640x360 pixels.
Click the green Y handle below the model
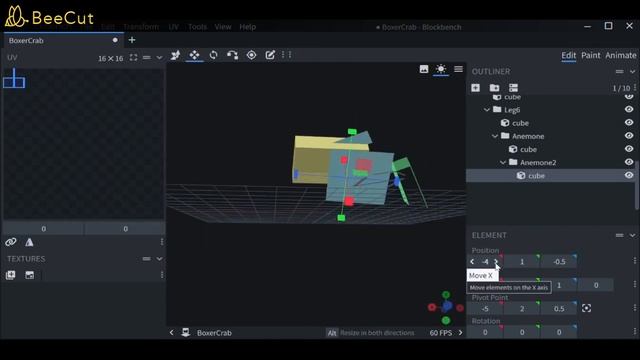(341, 218)
